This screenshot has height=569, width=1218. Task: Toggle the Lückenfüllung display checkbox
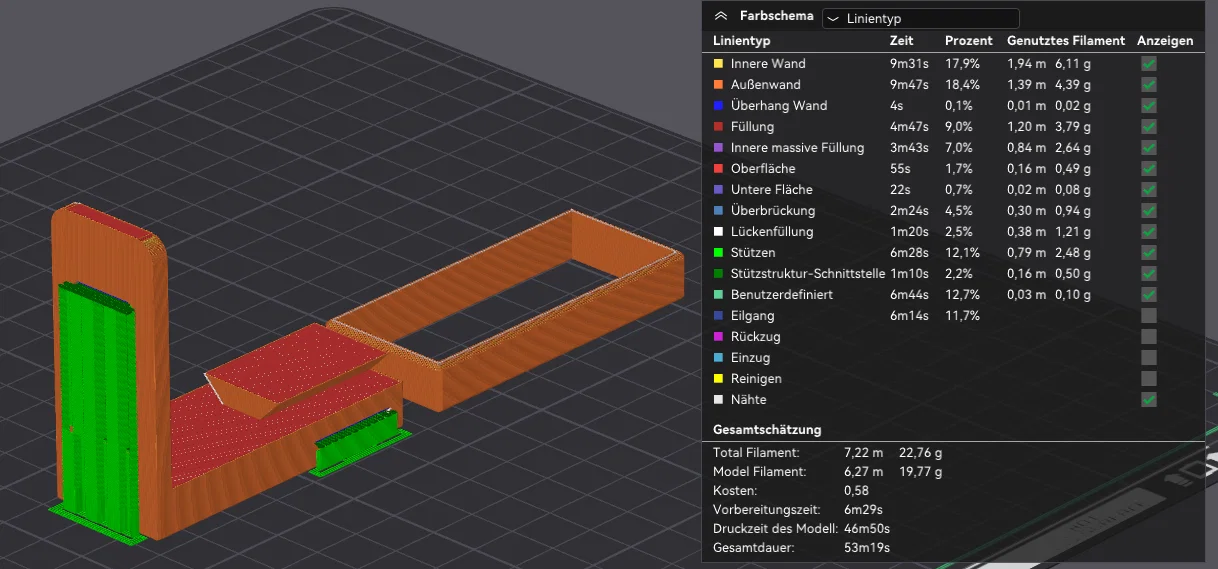[x=1149, y=231]
